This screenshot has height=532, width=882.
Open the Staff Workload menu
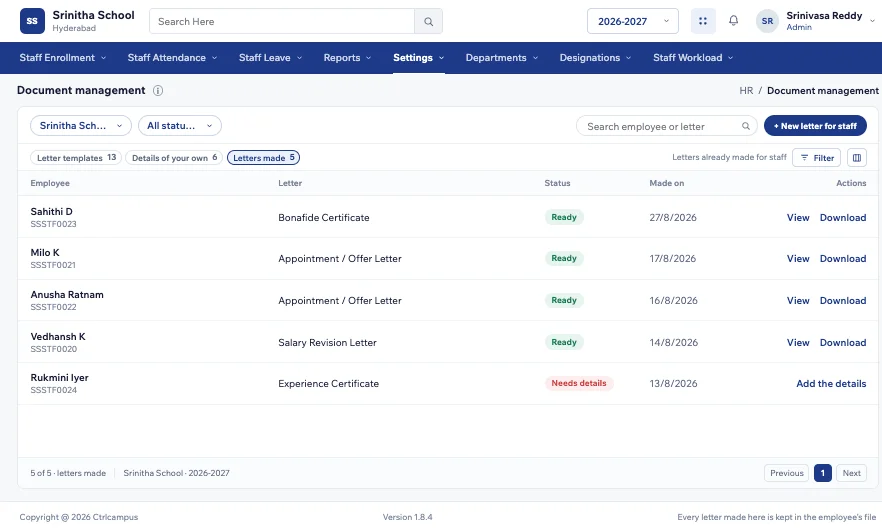693,57
